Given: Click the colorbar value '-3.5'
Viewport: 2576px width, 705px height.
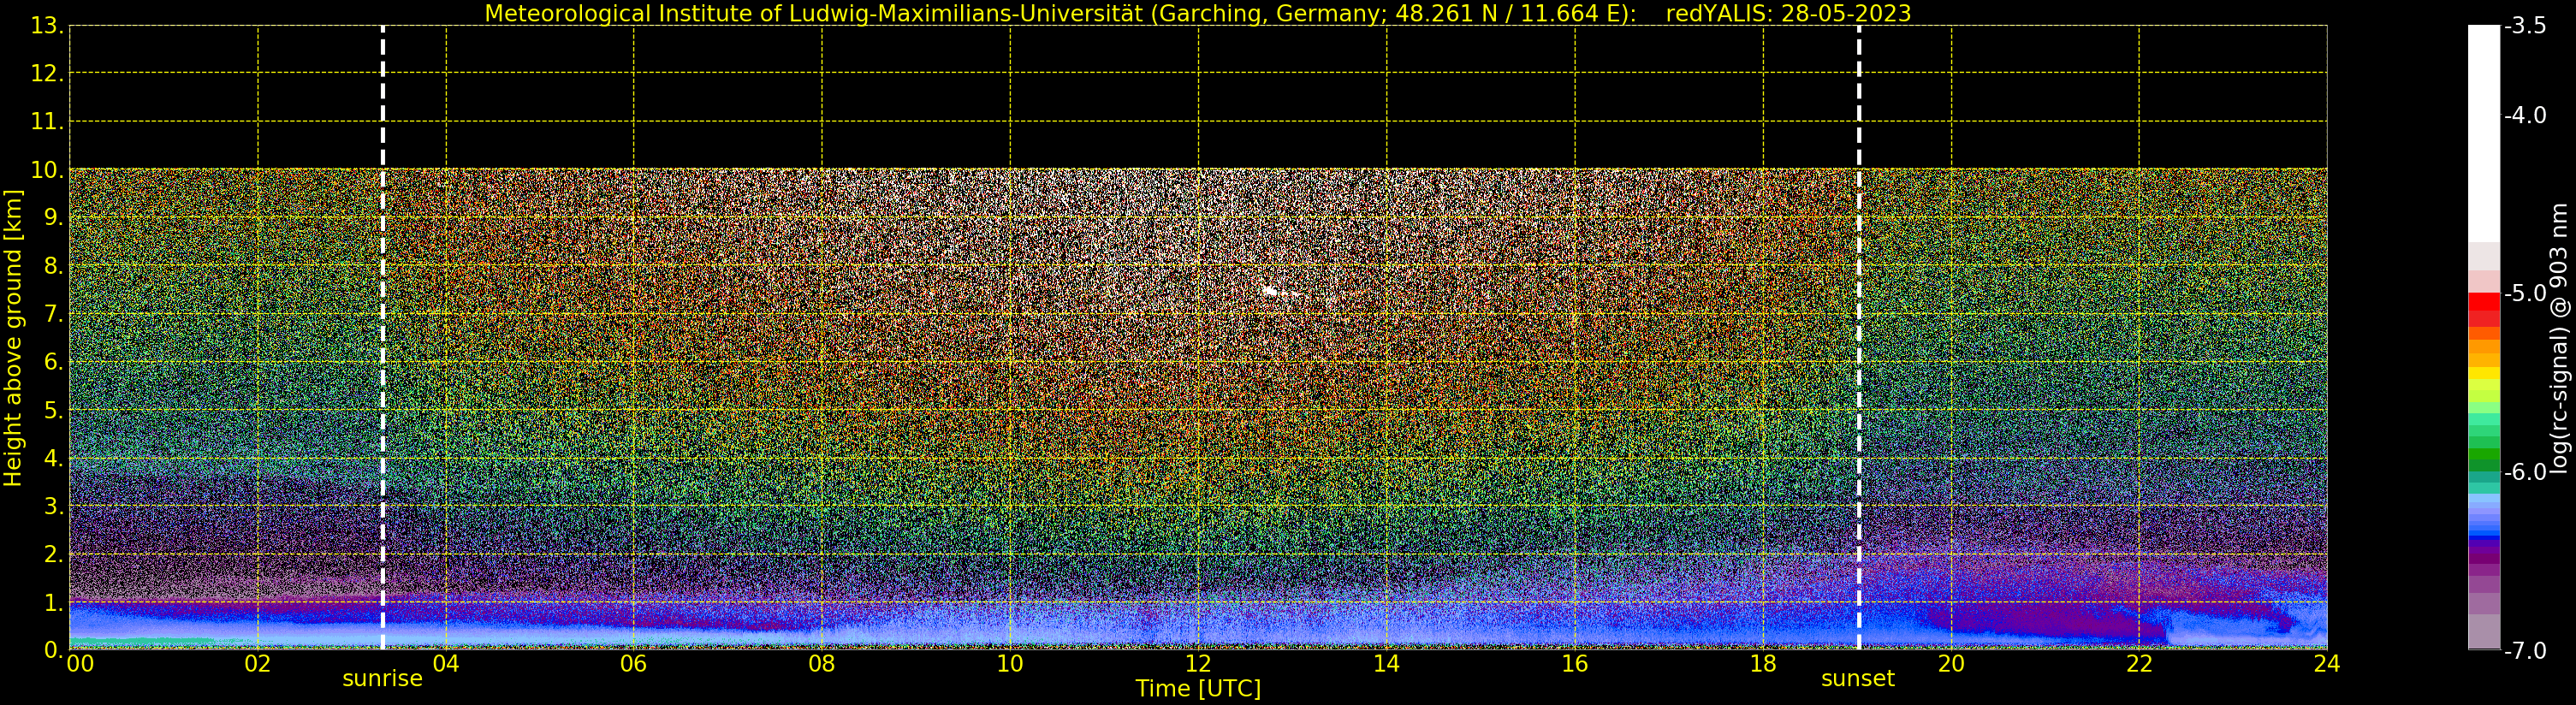Looking at the screenshot, I should 2525,26.
